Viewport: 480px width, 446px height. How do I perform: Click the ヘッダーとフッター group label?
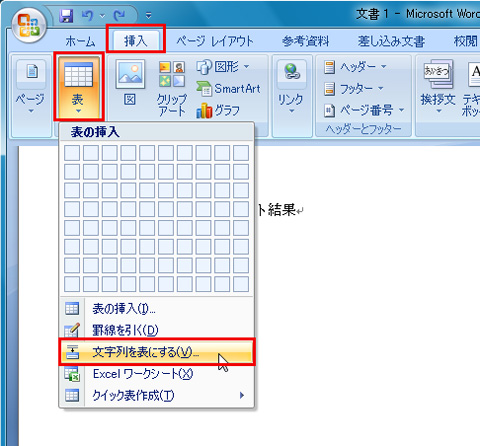(x=364, y=129)
